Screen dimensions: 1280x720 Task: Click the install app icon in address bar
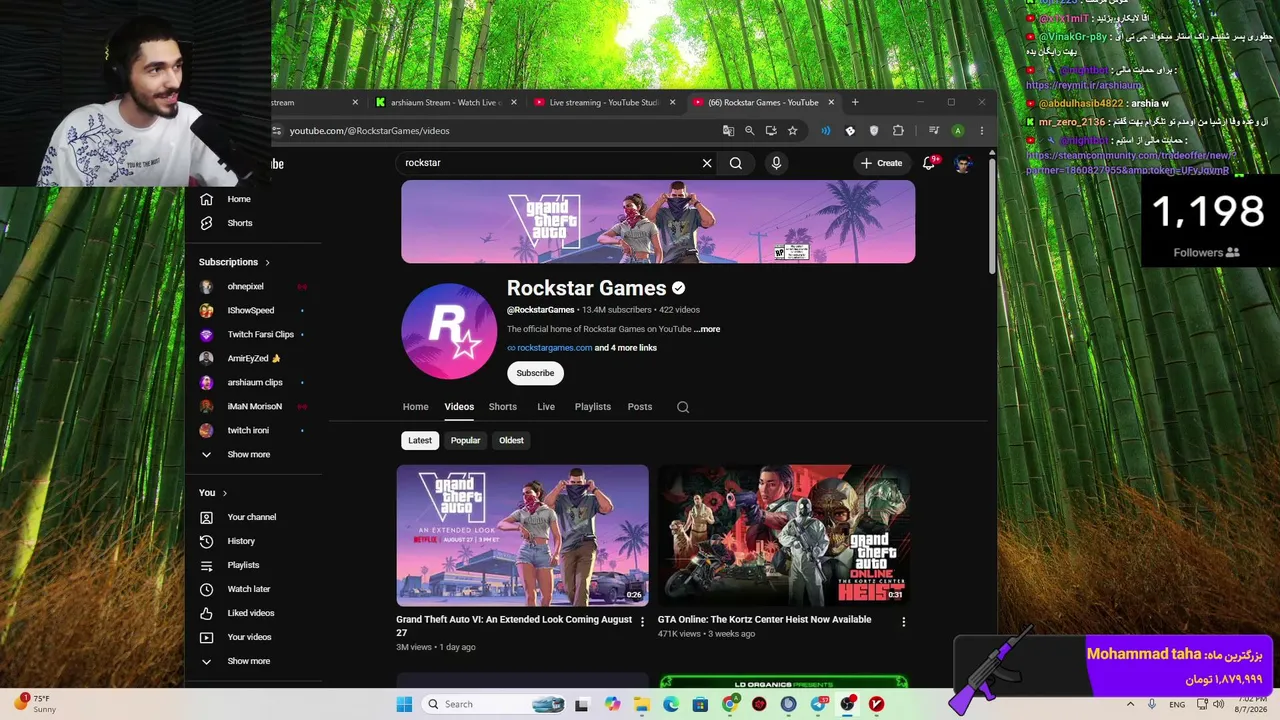(x=771, y=131)
